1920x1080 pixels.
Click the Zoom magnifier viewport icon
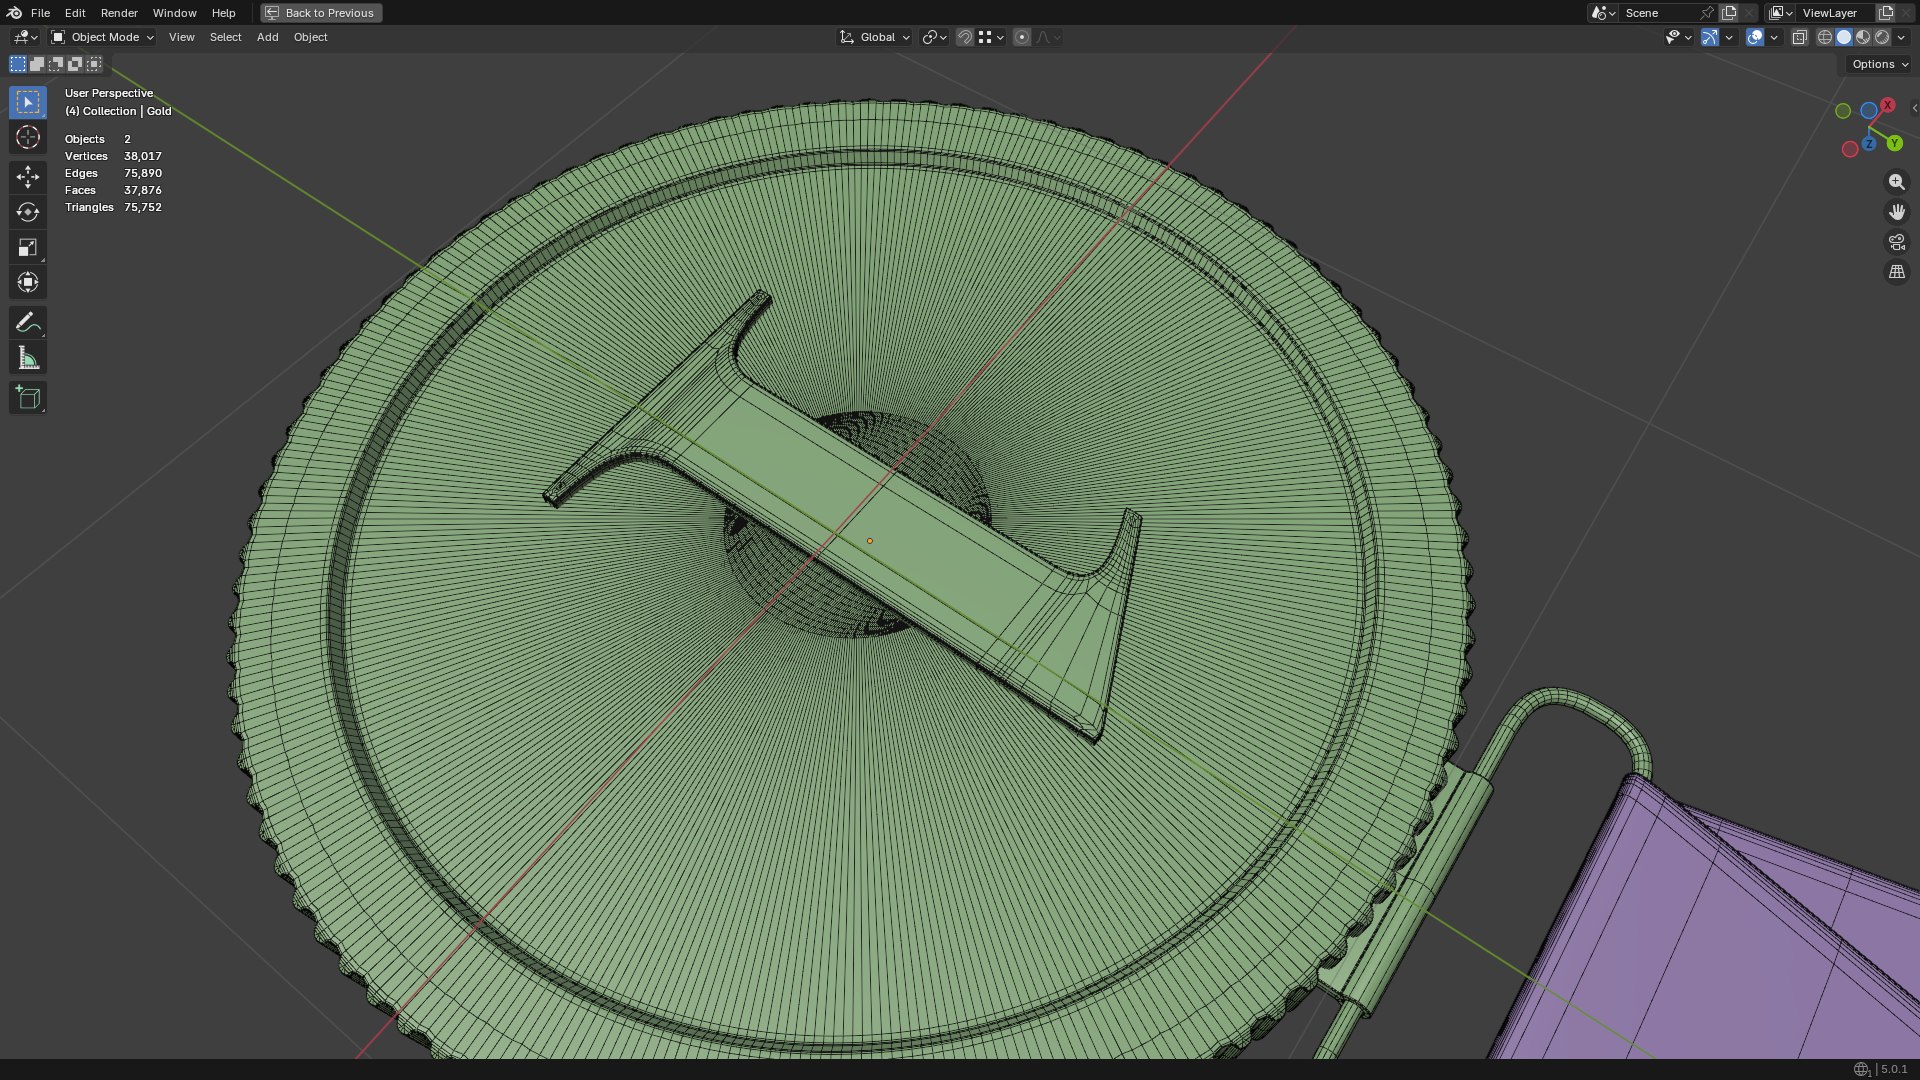tap(1896, 182)
